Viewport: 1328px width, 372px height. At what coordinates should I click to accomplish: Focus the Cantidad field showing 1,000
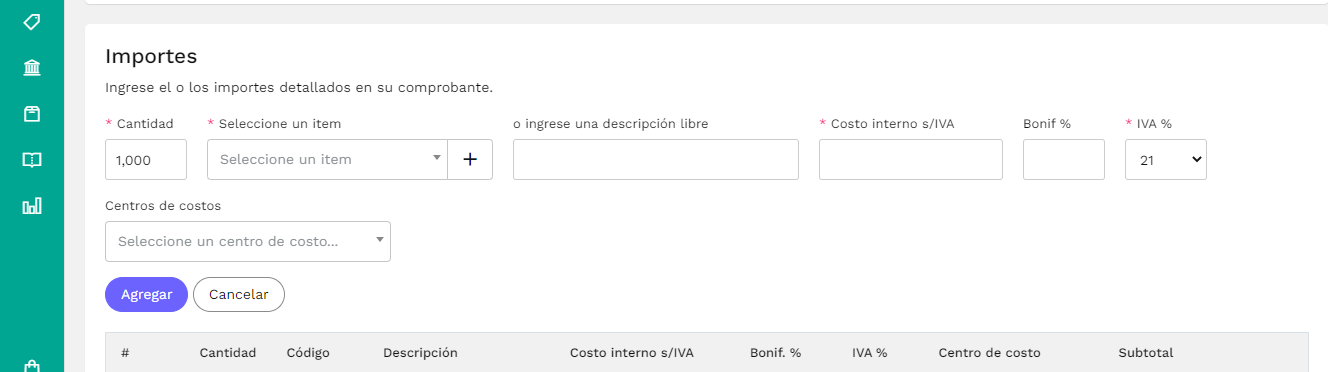click(146, 159)
